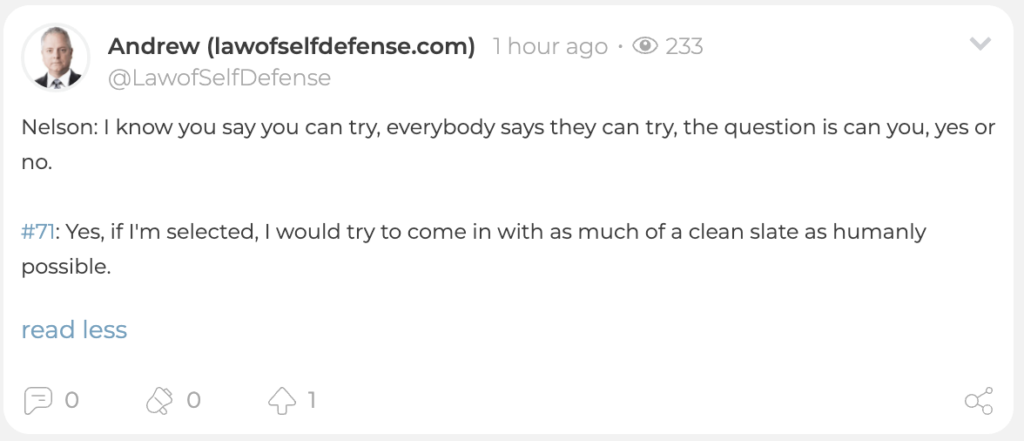The image size is (1024, 441).
Task: Click the Nelson quote first line
Action: click(509, 129)
